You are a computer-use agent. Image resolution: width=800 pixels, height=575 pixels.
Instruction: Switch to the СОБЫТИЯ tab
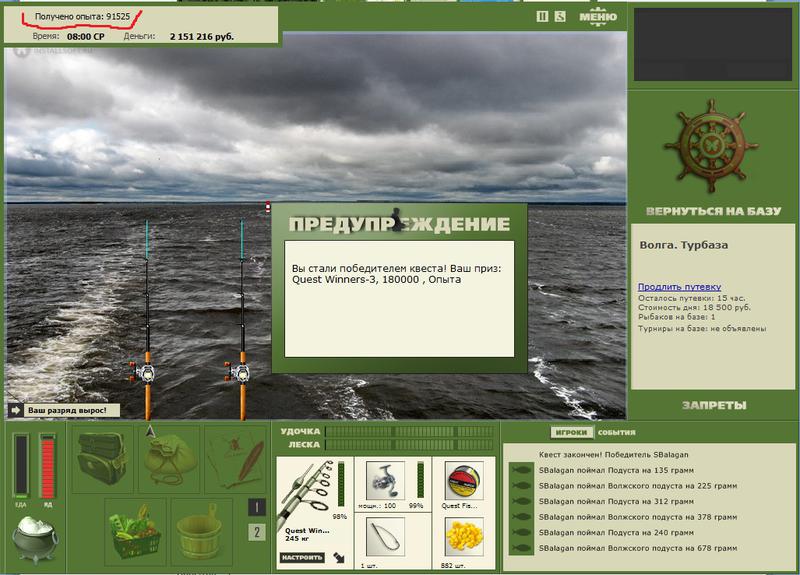pyautogui.click(x=616, y=432)
